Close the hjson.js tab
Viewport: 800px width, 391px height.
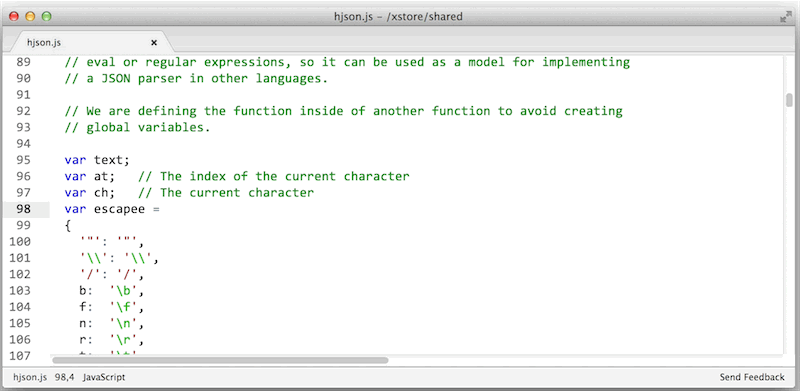click(x=154, y=43)
